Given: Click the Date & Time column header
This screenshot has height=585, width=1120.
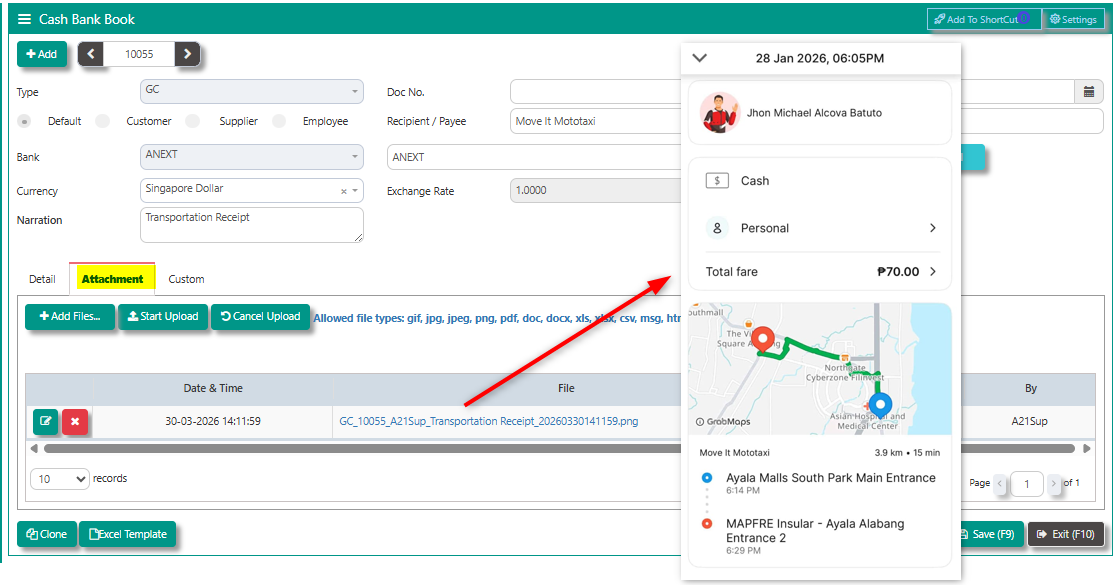Looking at the screenshot, I should [213, 389].
